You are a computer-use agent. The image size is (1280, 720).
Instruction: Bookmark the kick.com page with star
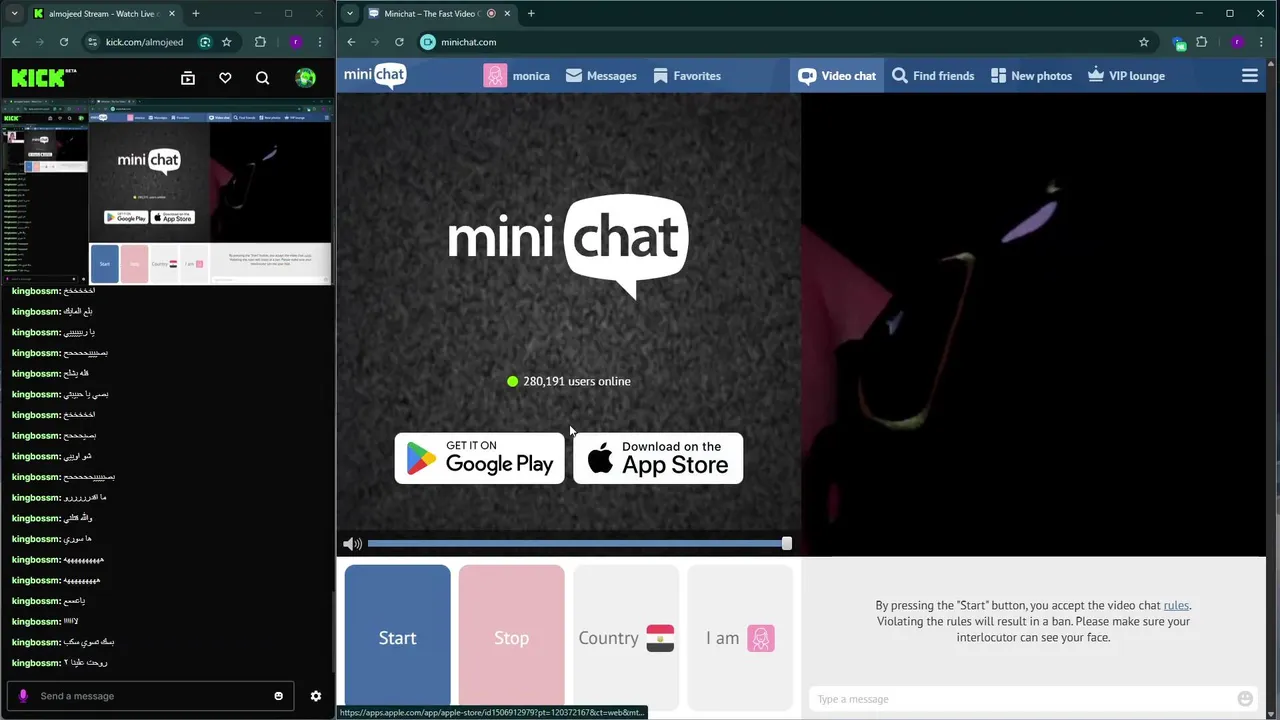[227, 42]
